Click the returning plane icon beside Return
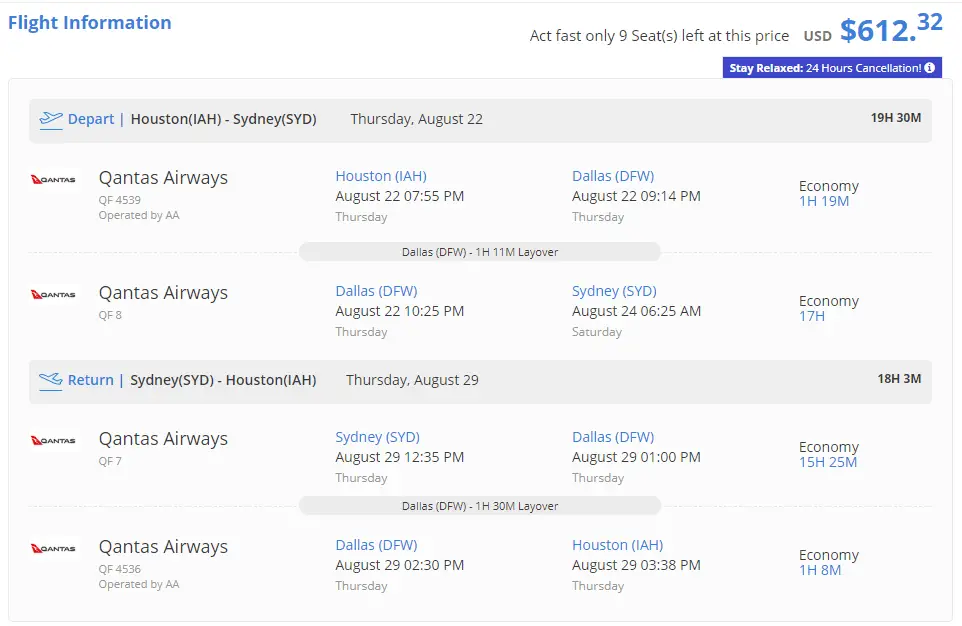 50,380
